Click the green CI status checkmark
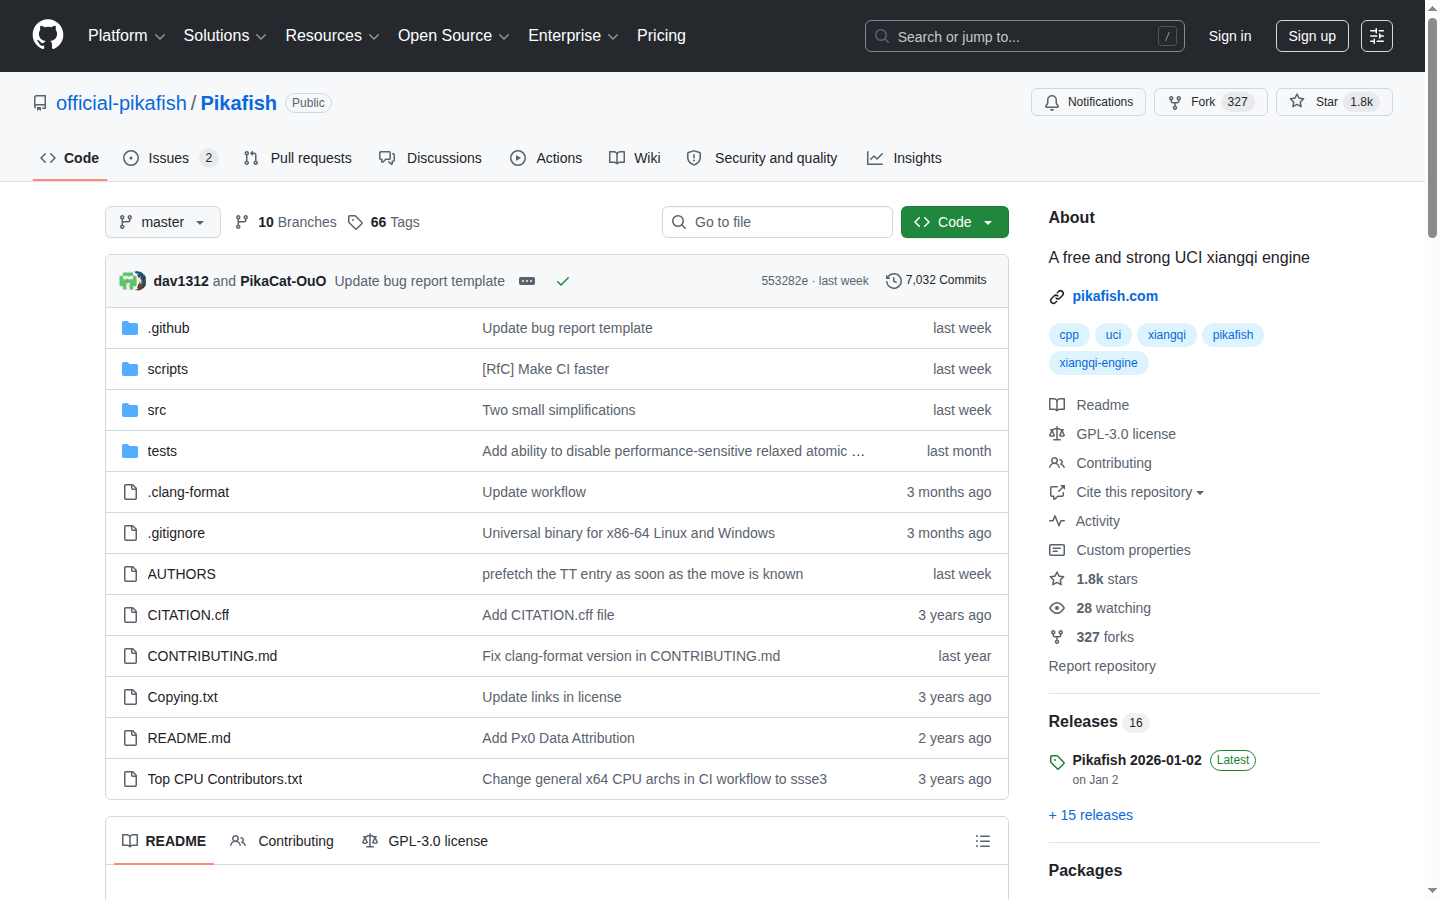The width and height of the screenshot is (1440, 900). (563, 281)
